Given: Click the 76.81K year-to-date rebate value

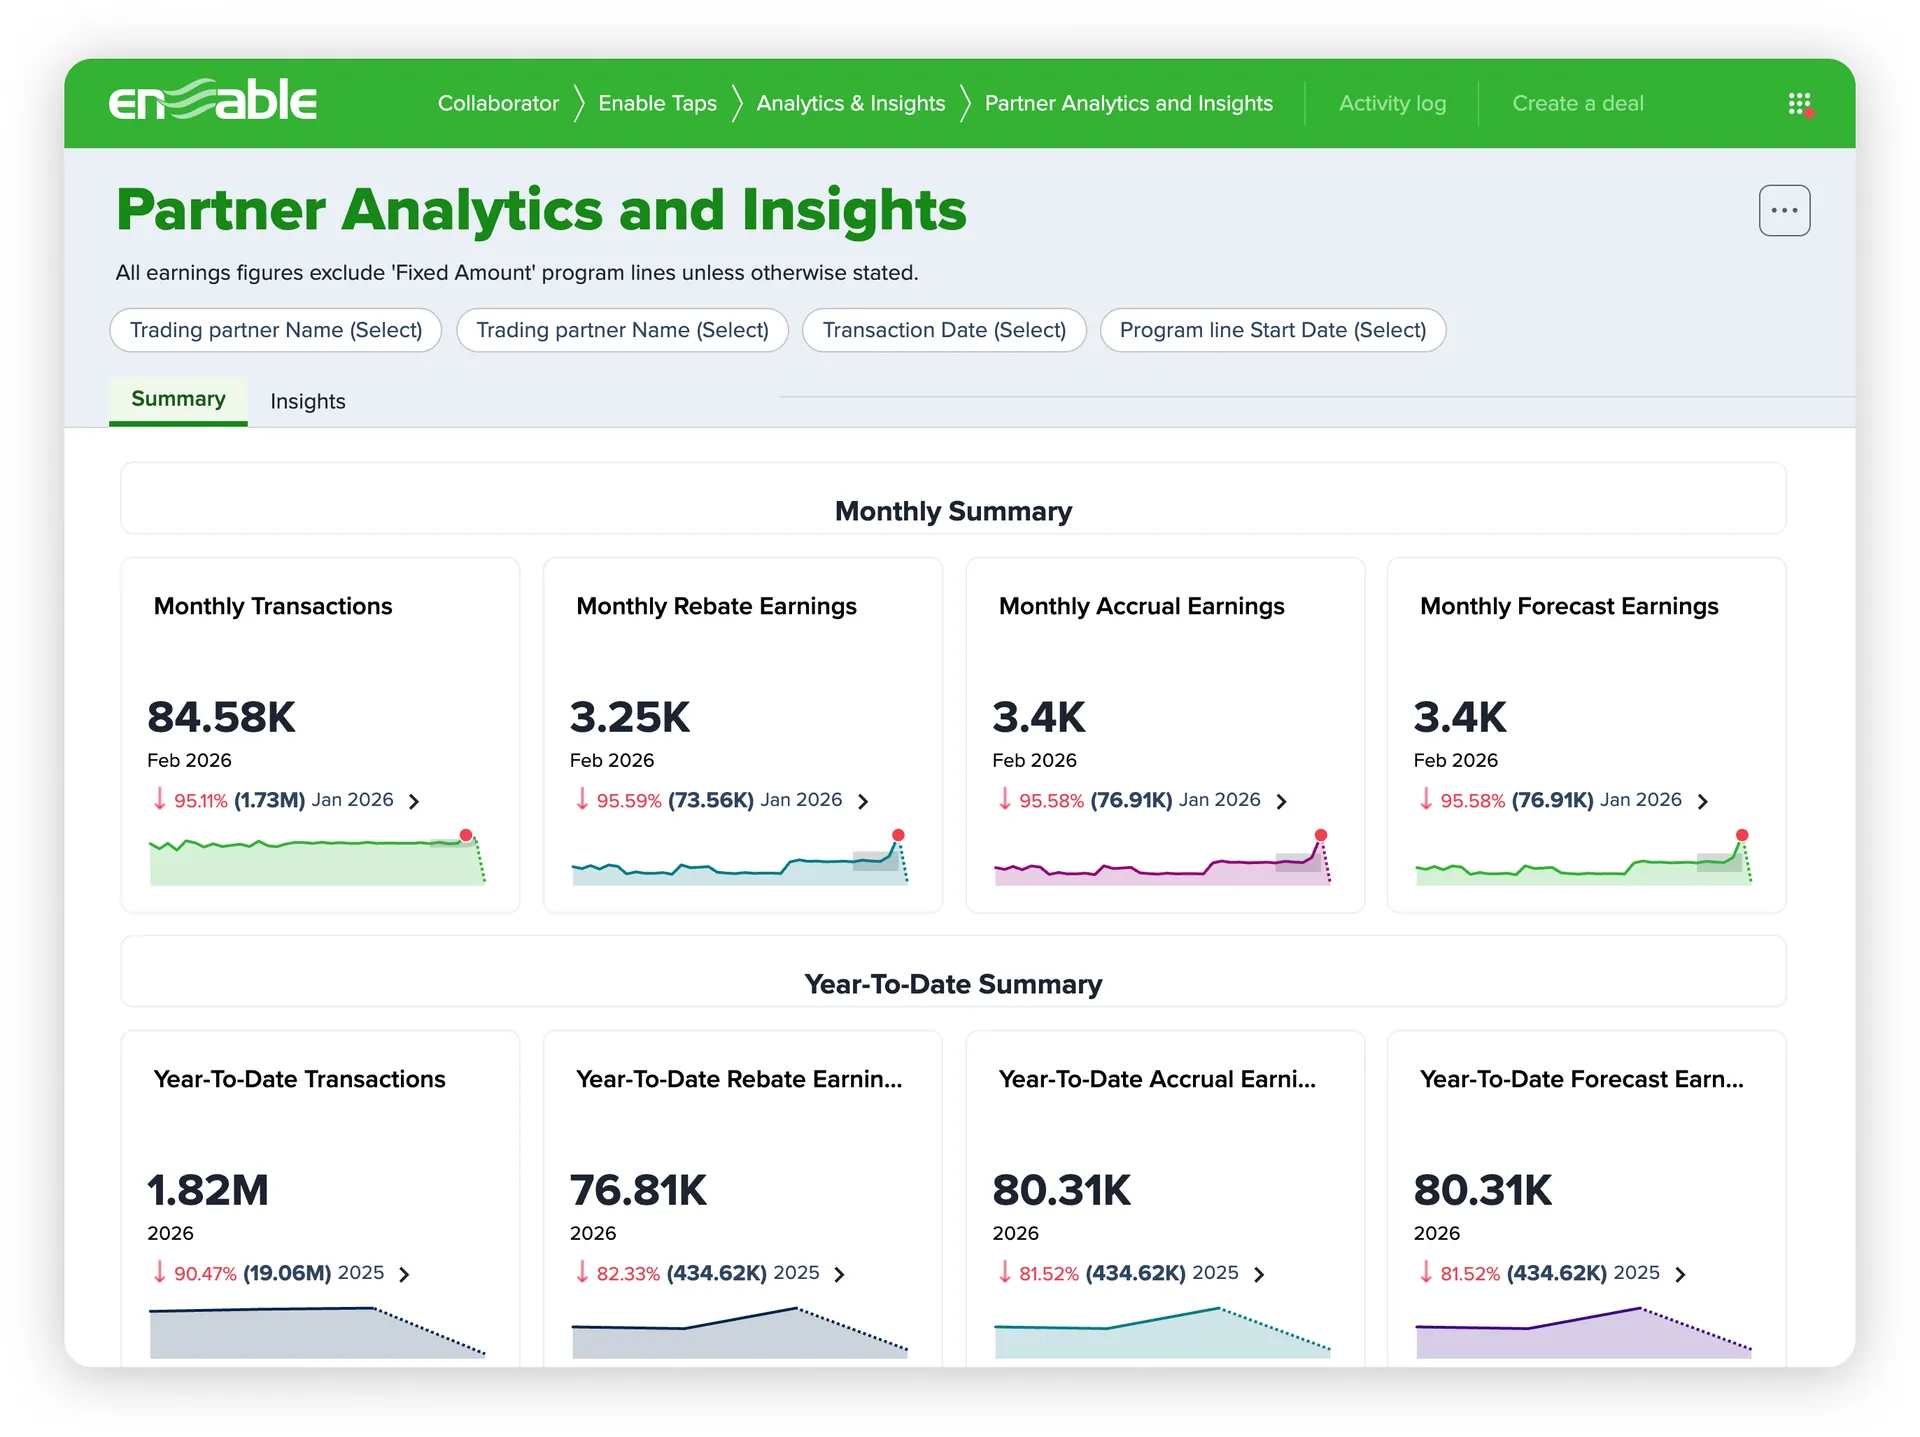Looking at the screenshot, I should (x=638, y=1190).
